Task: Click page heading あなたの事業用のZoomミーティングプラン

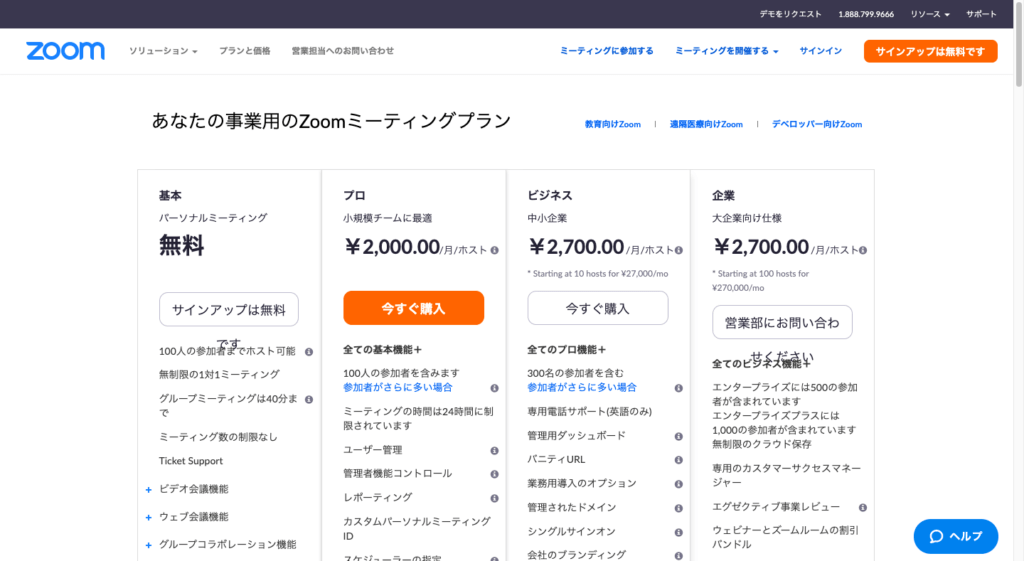Action: coord(331,121)
